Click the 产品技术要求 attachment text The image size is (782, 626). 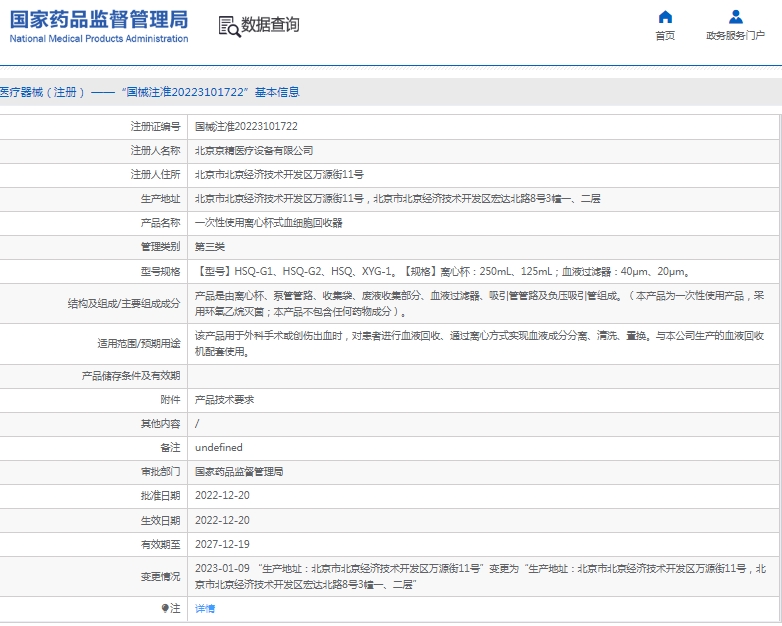pyautogui.click(x=224, y=400)
